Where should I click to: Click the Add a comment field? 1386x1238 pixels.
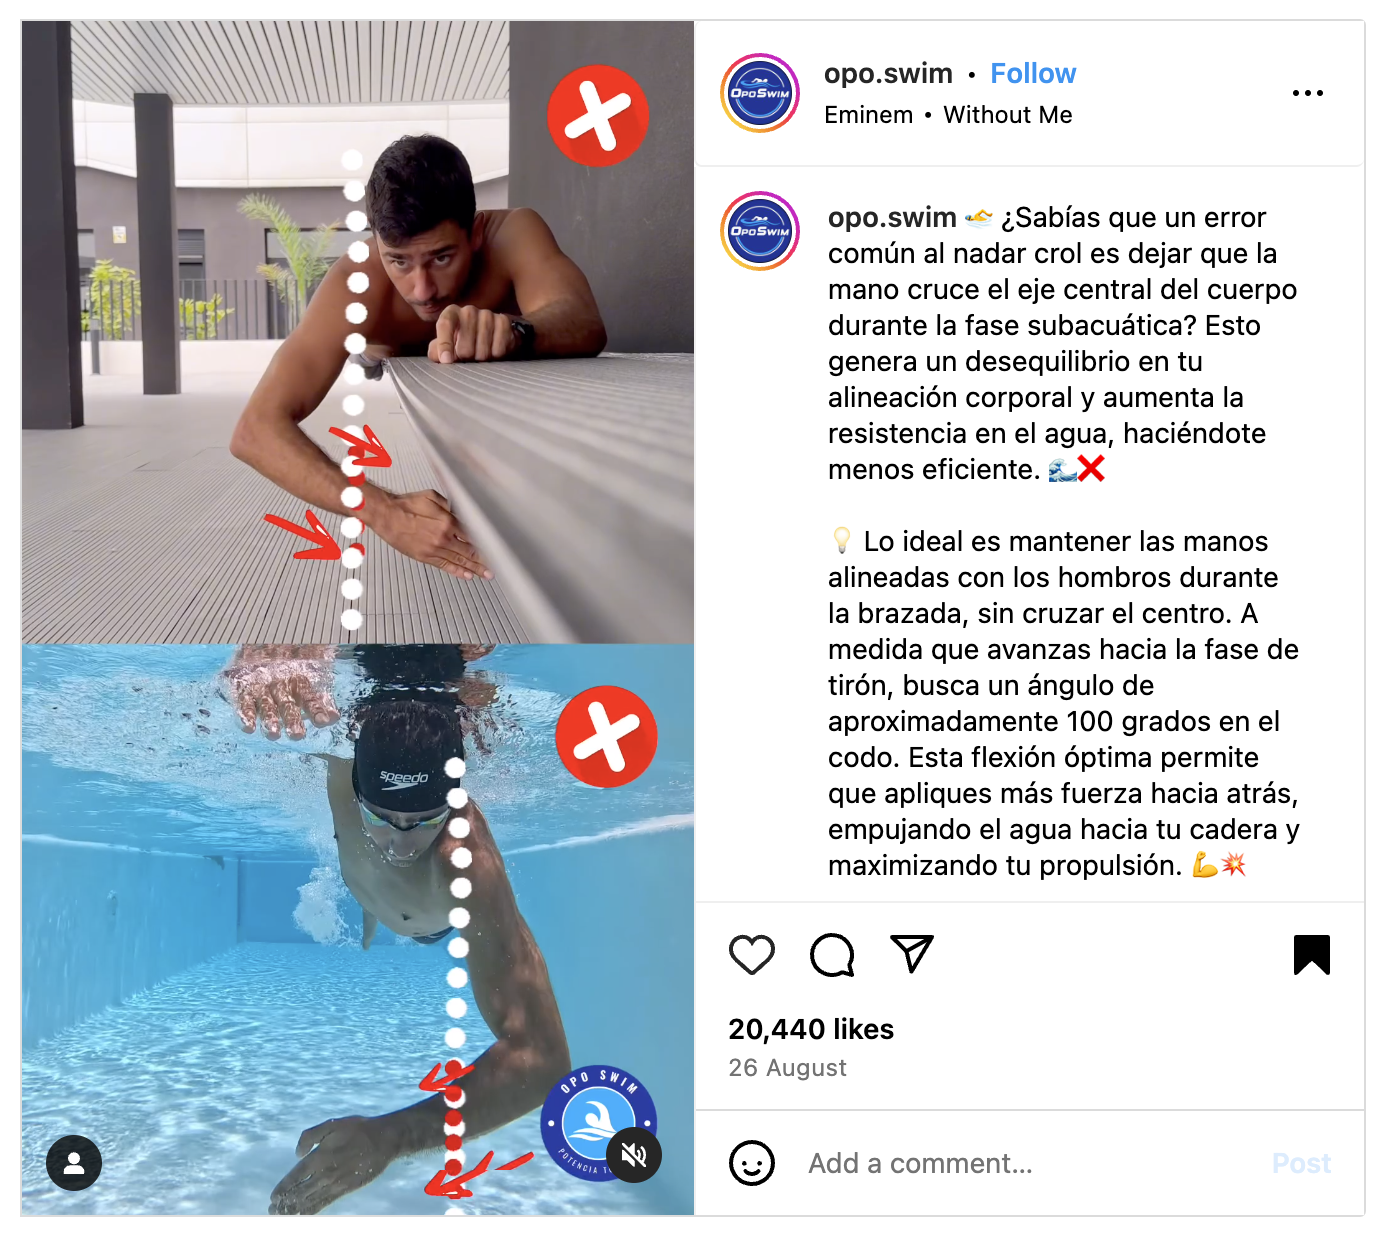[1020, 1163]
